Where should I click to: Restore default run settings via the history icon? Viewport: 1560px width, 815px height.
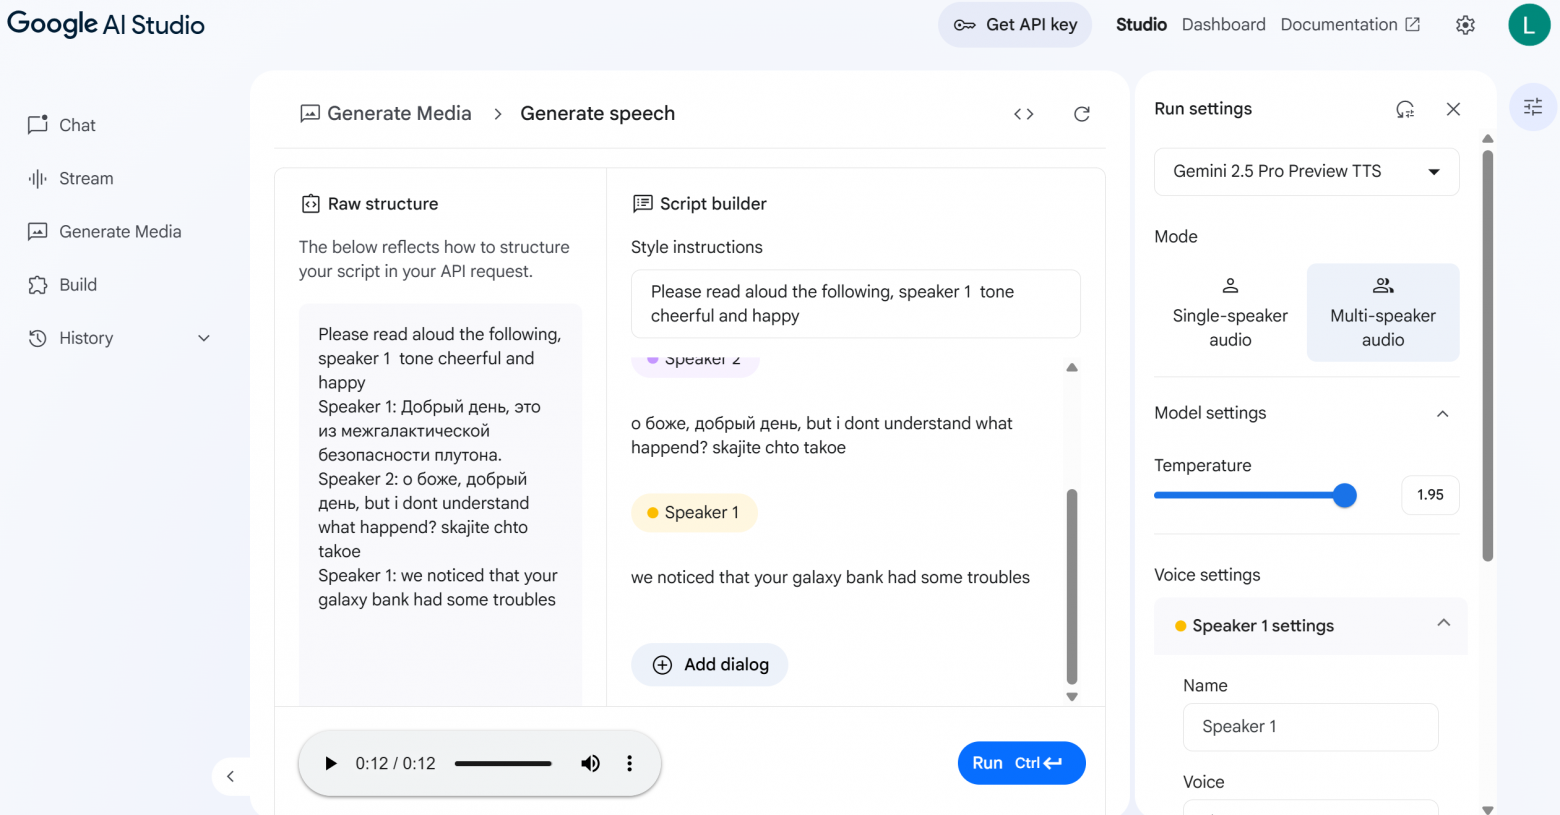click(x=1405, y=109)
